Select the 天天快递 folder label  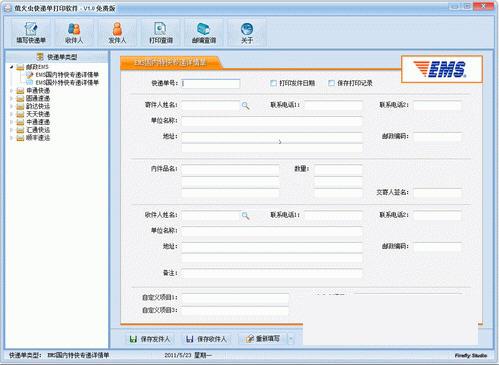point(38,114)
